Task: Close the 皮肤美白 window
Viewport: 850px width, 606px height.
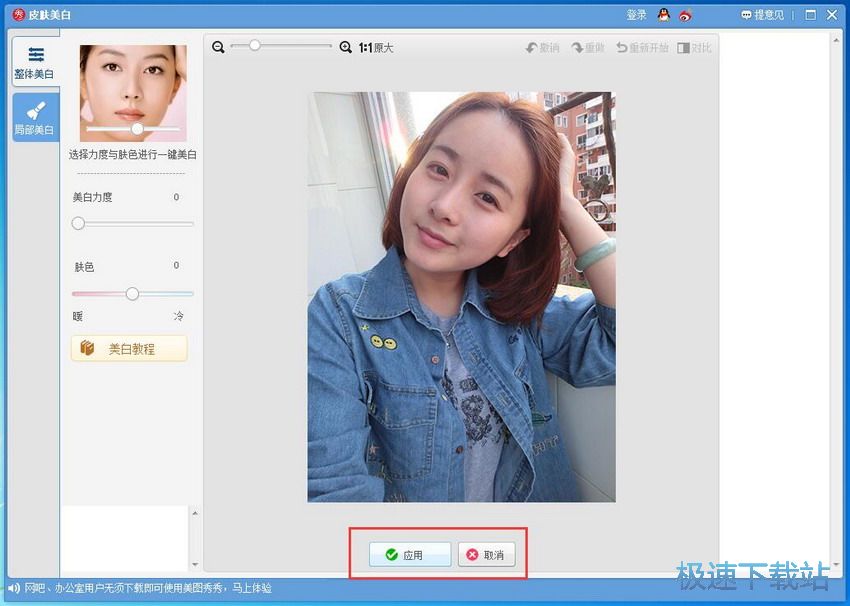Action: click(x=832, y=15)
